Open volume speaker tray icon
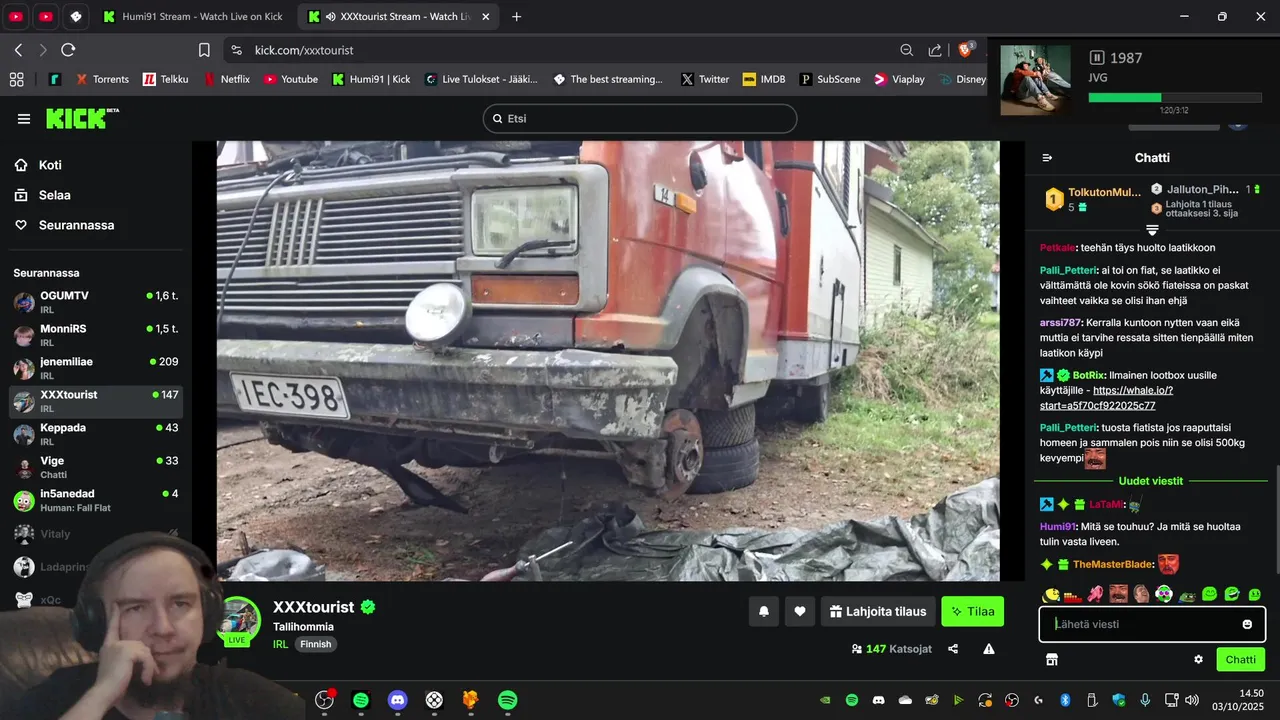Image resolution: width=1280 pixels, height=720 pixels. [1192, 700]
